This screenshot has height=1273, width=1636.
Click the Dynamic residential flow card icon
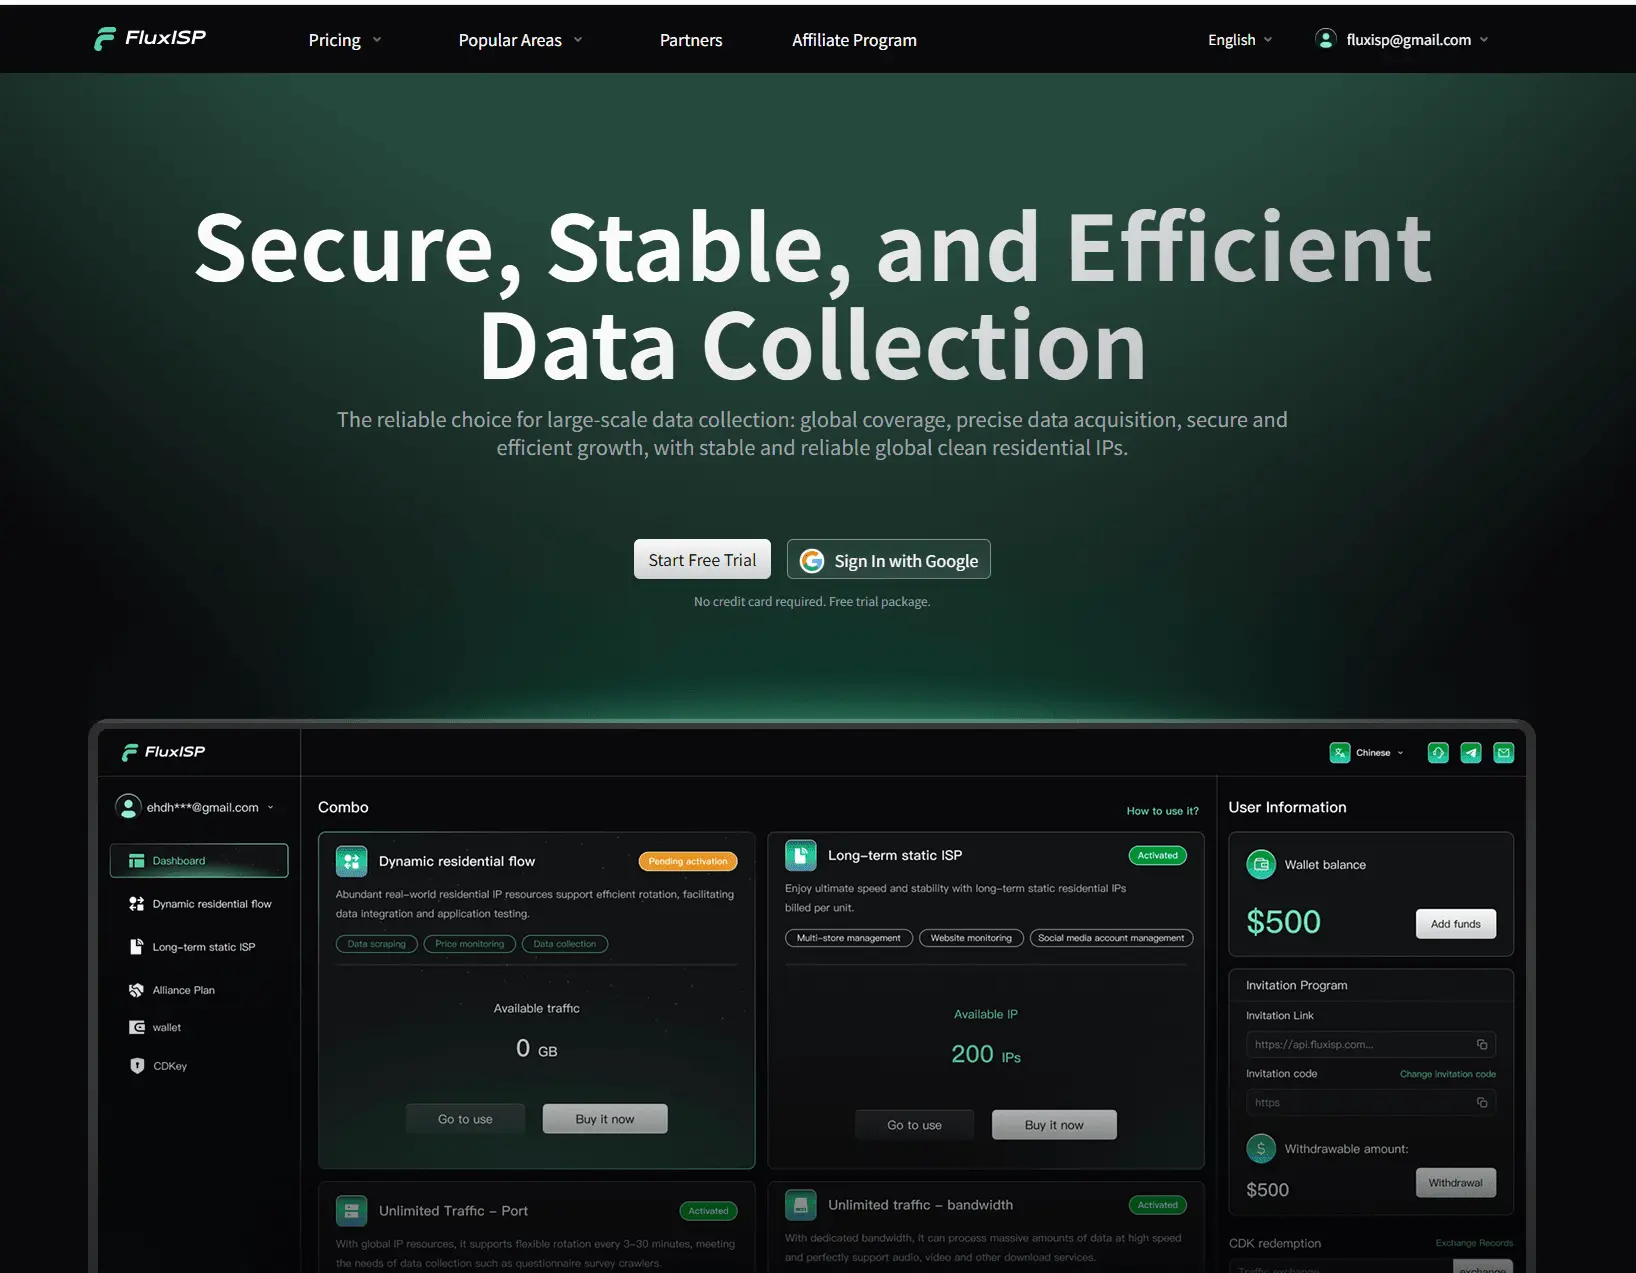click(x=352, y=861)
